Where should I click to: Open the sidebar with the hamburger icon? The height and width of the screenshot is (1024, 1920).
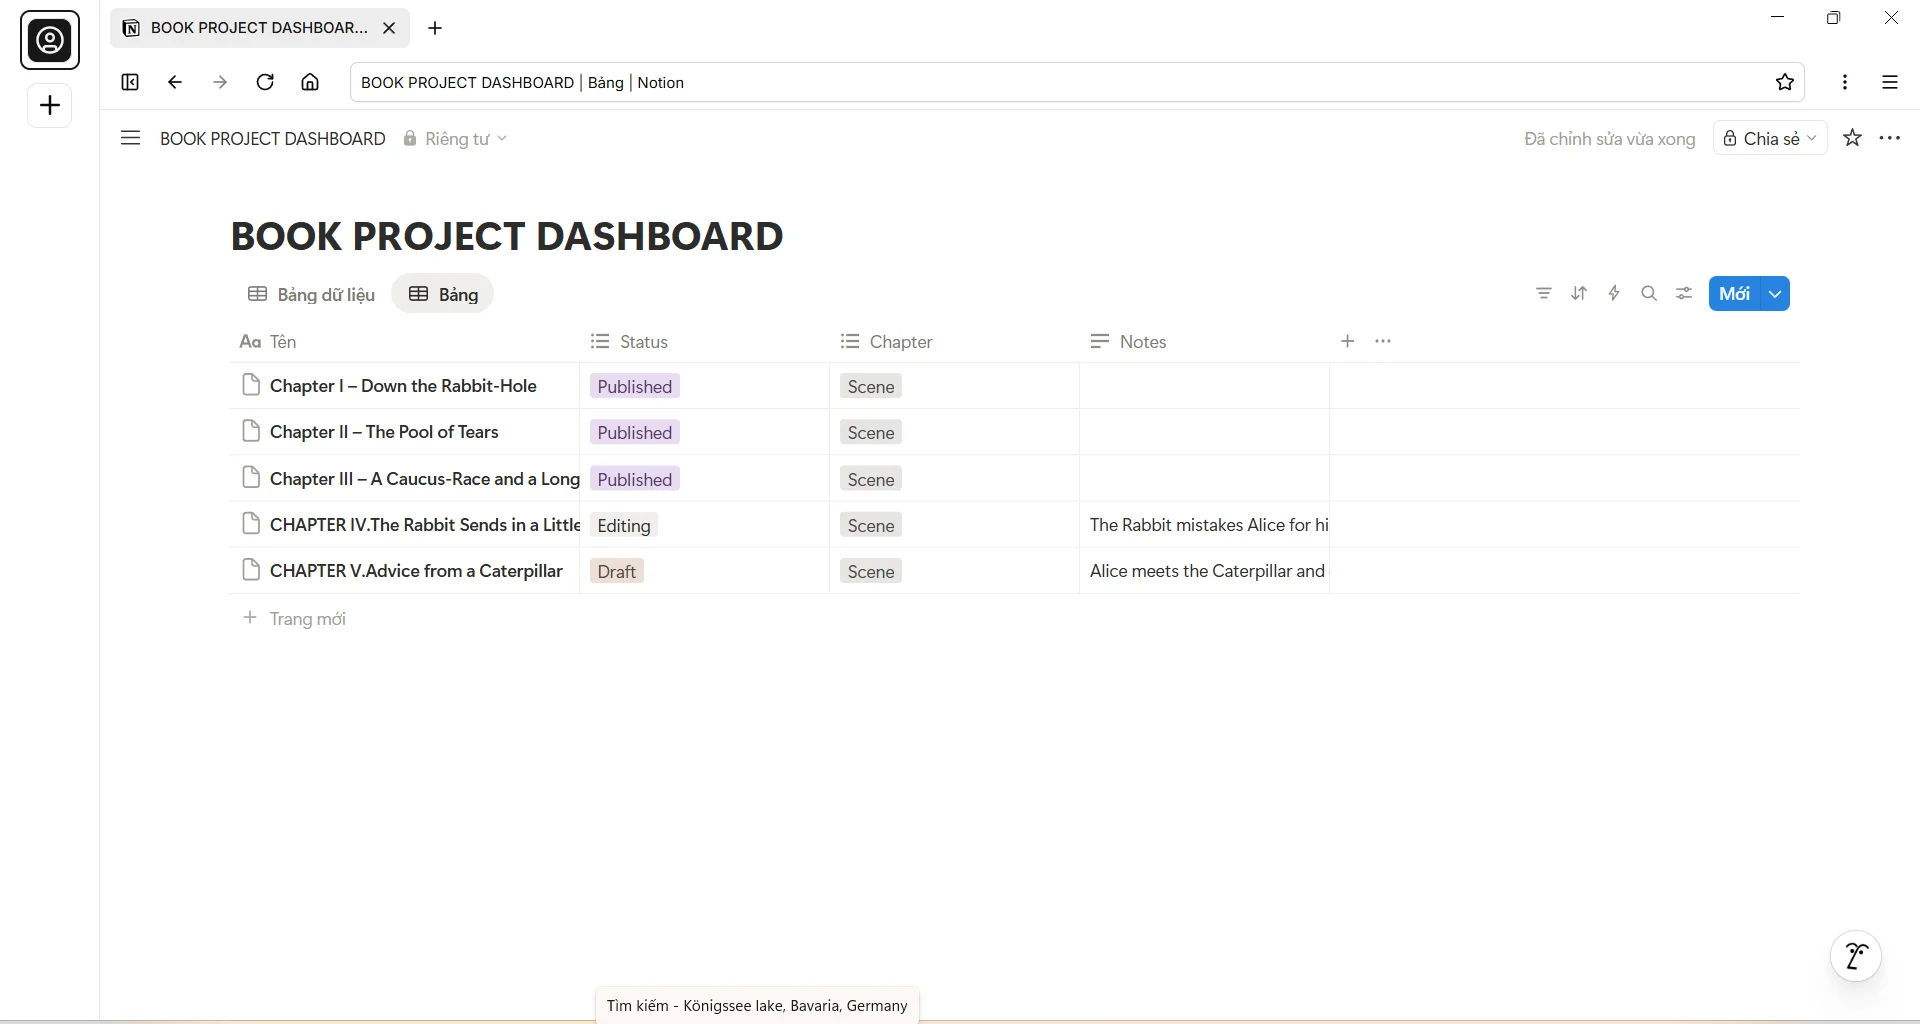coord(130,138)
